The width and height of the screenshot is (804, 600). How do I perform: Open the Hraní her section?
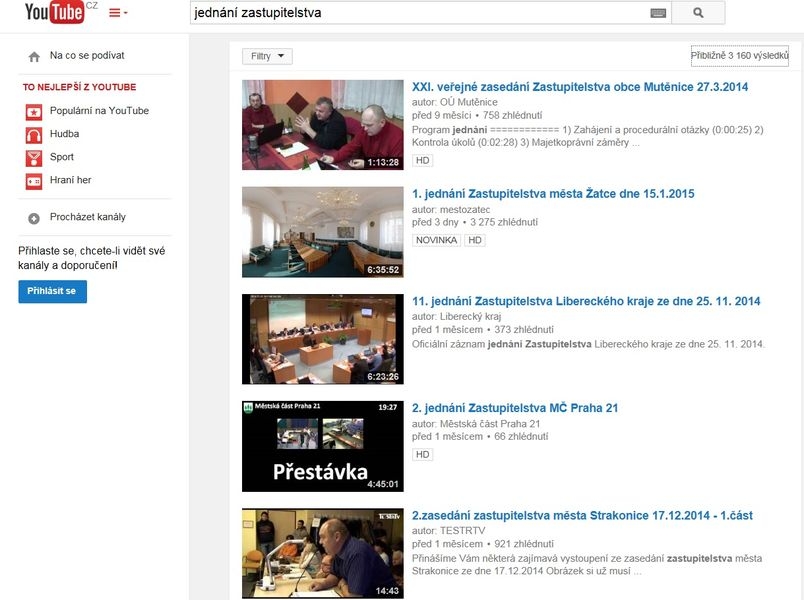pyautogui.click(x=70, y=180)
